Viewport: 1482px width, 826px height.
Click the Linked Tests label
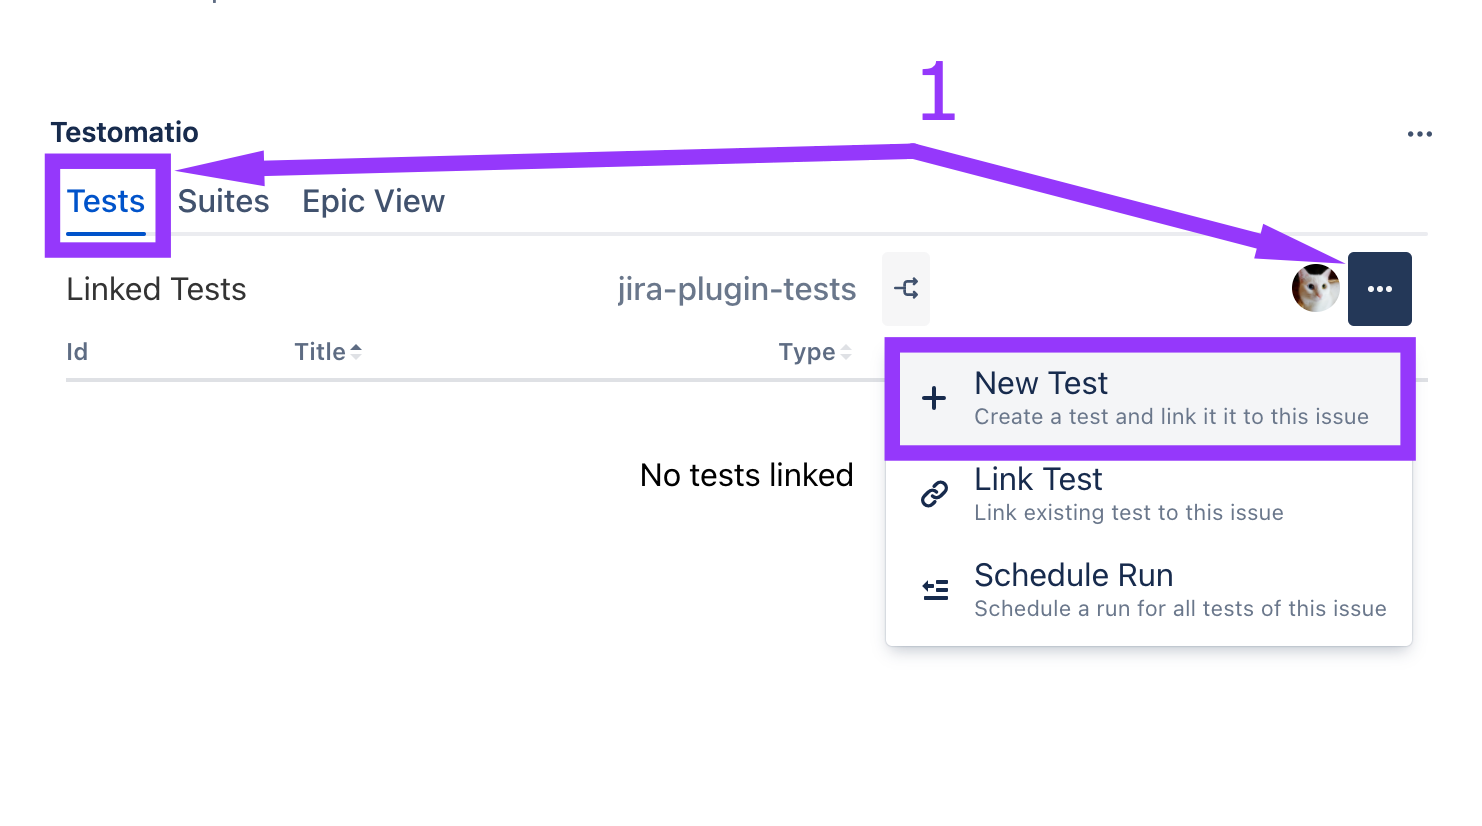point(156,289)
